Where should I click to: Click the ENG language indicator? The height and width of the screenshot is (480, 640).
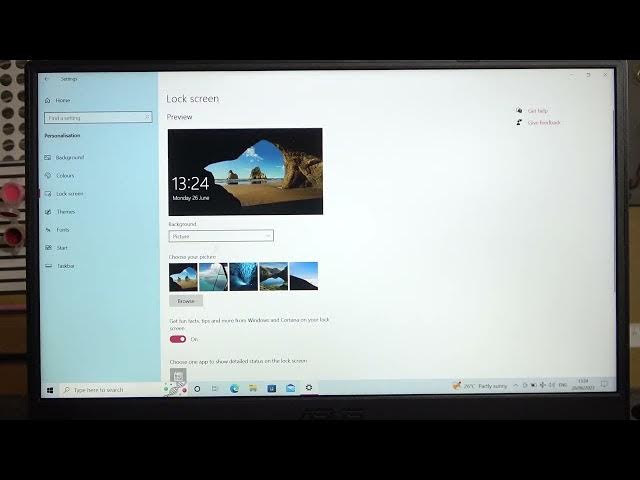[563, 384]
